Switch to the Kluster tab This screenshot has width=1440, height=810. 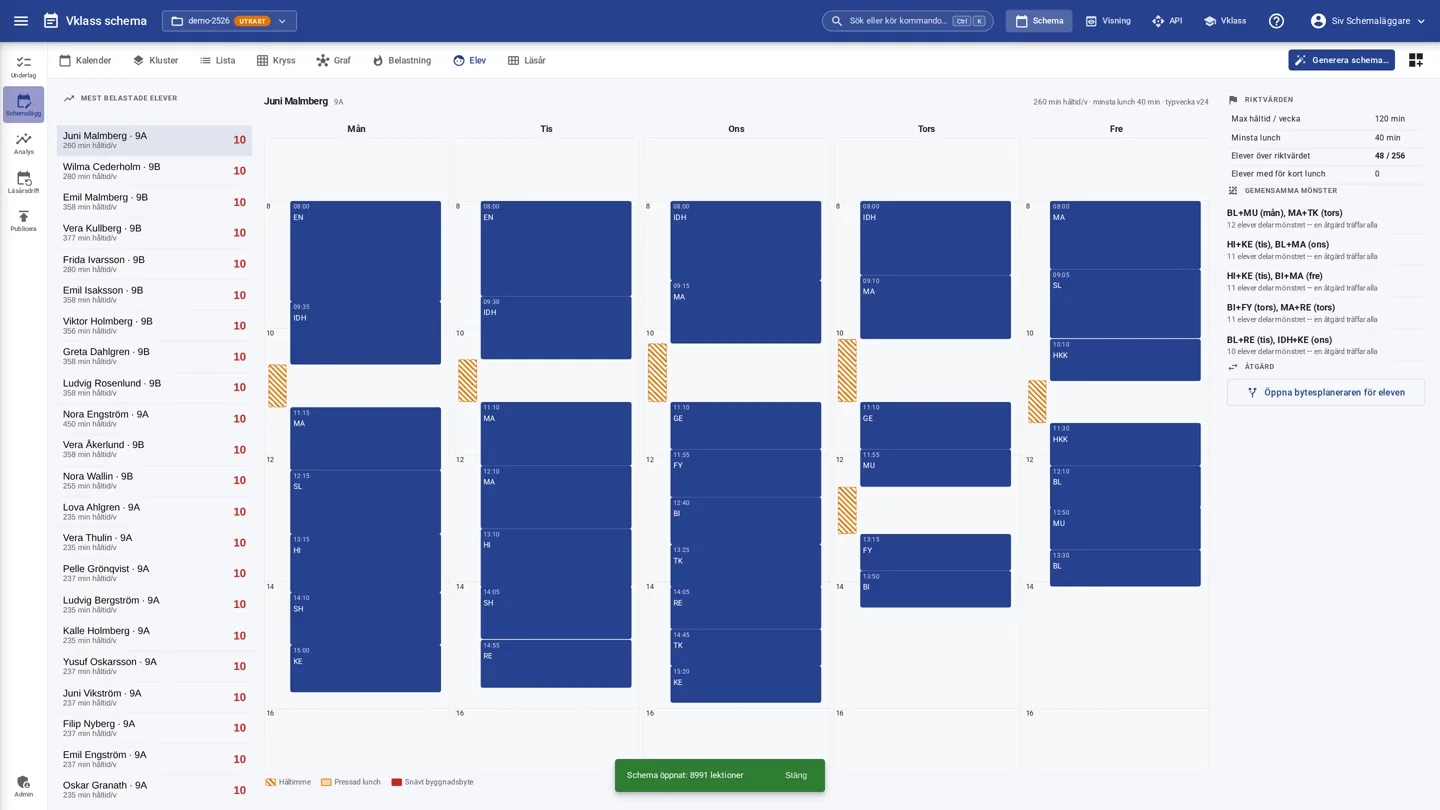155,60
